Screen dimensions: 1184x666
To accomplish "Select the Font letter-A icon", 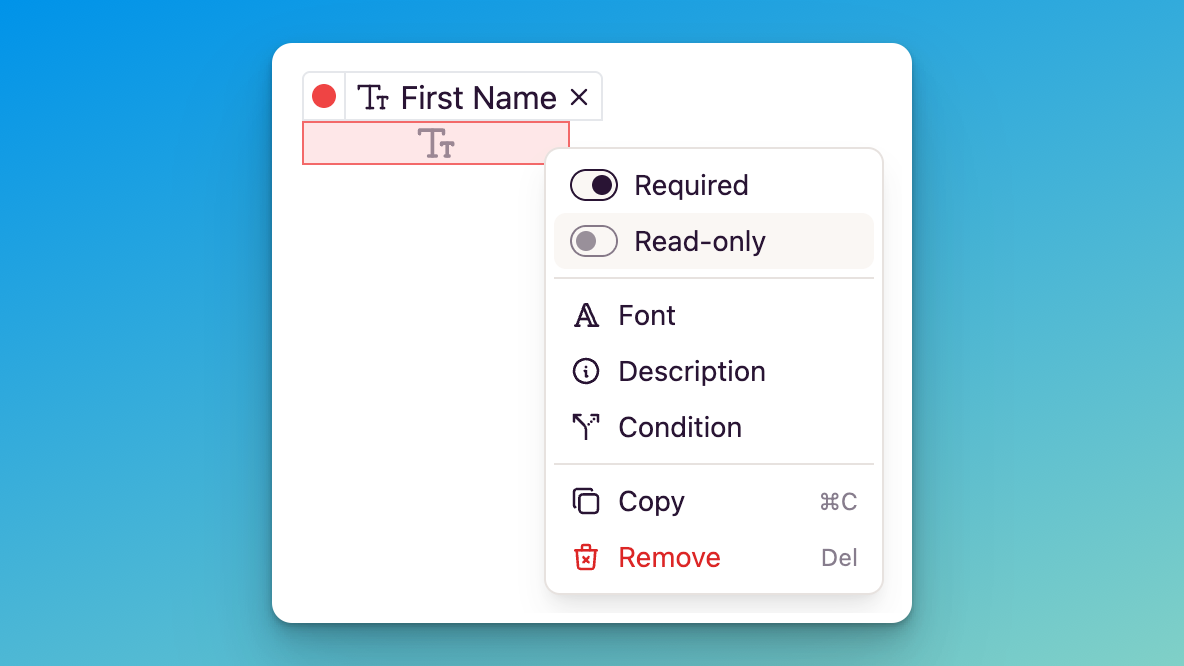I will pyautogui.click(x=587, y=315).
